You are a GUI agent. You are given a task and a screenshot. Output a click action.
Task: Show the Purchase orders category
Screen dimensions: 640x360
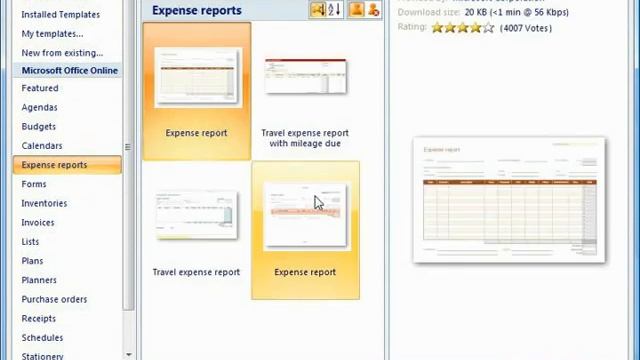54,299
